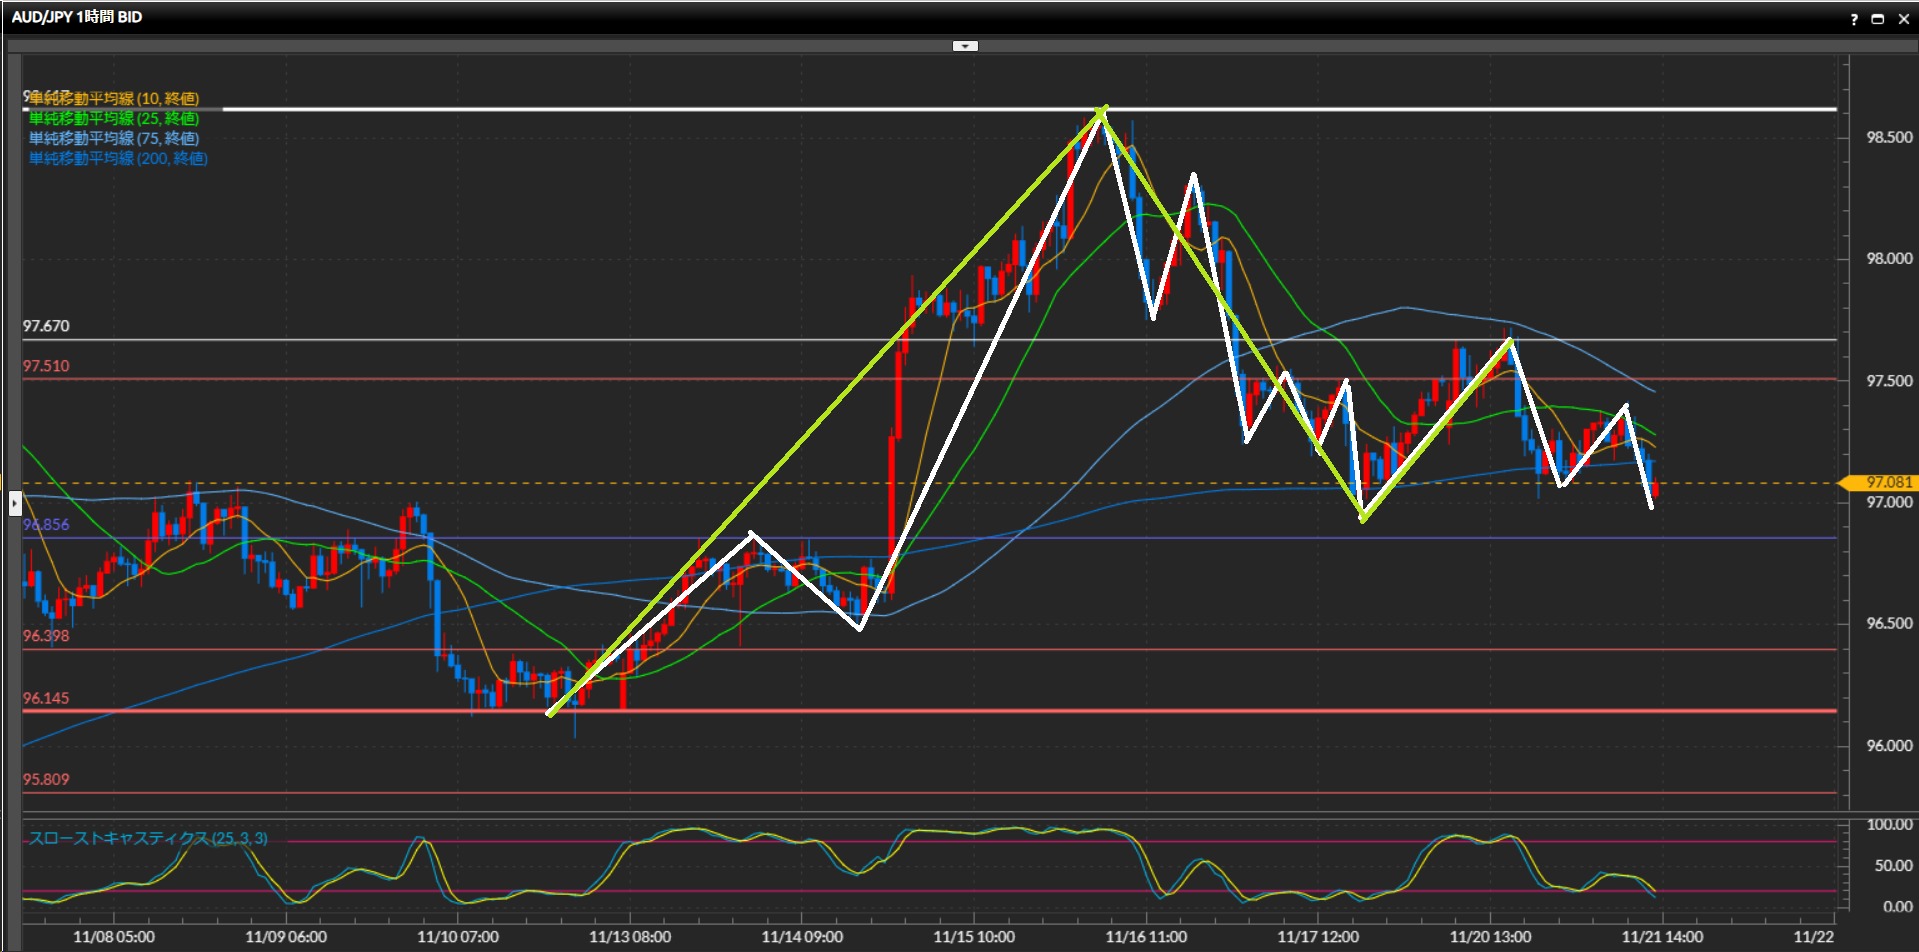Select the 95.809 horizontal line label

46,779
